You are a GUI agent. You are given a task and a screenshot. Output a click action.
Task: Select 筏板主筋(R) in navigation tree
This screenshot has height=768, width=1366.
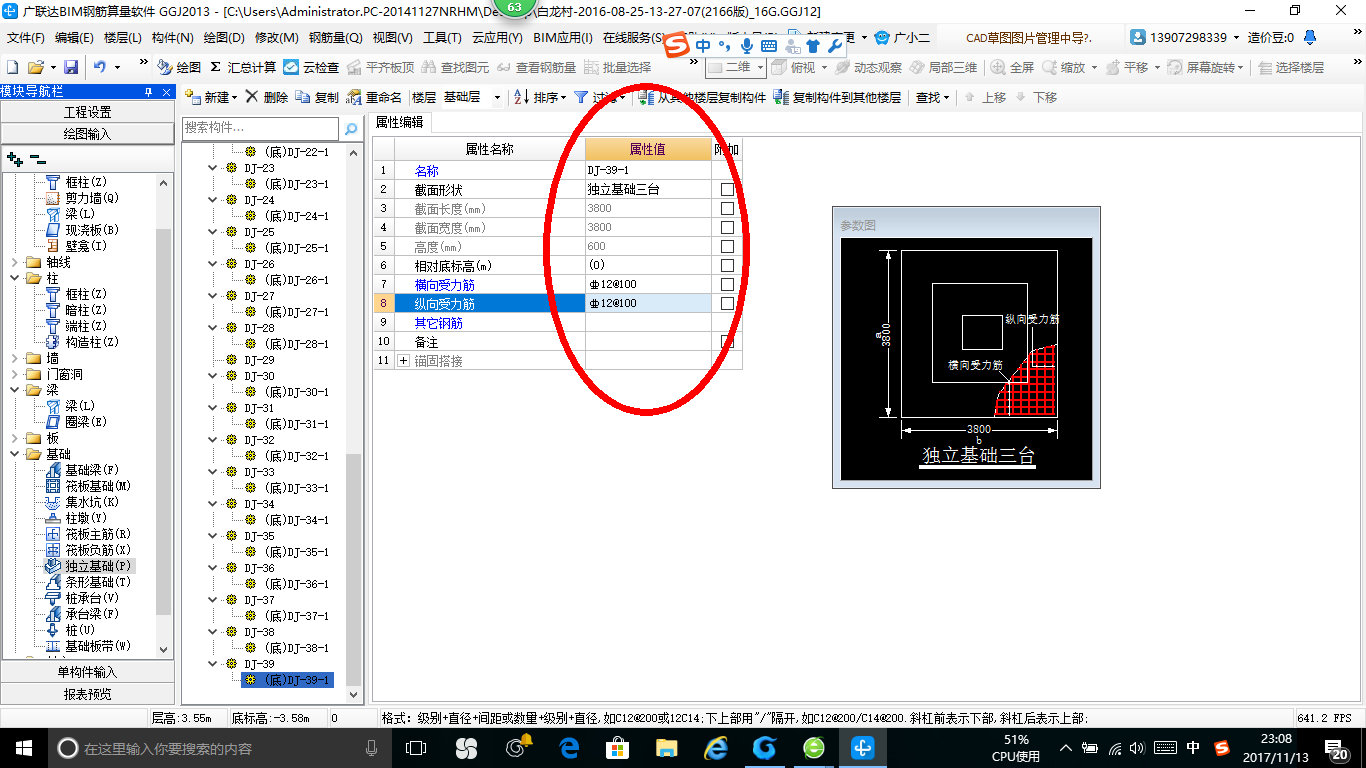click(x=97, y=534)
